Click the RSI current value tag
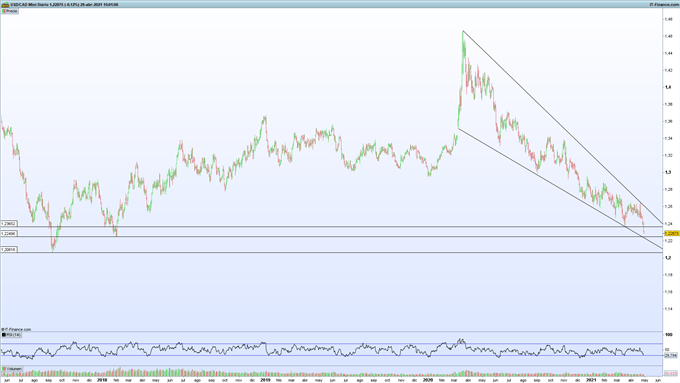 pos(671,355)
